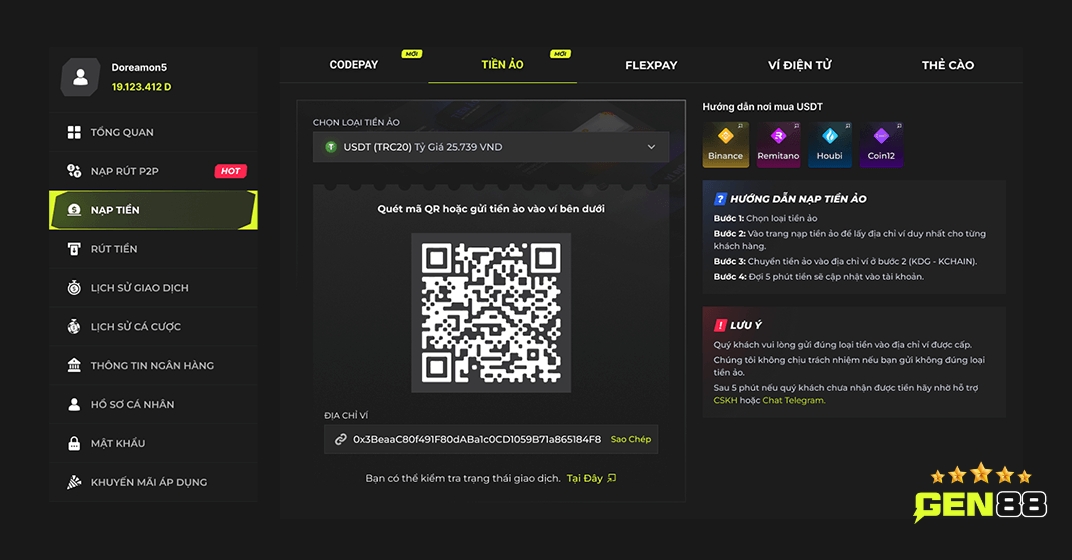
Task: Click the Lịch Sử Giao Dịch clock icon
Action: click(x=74, y=288)
